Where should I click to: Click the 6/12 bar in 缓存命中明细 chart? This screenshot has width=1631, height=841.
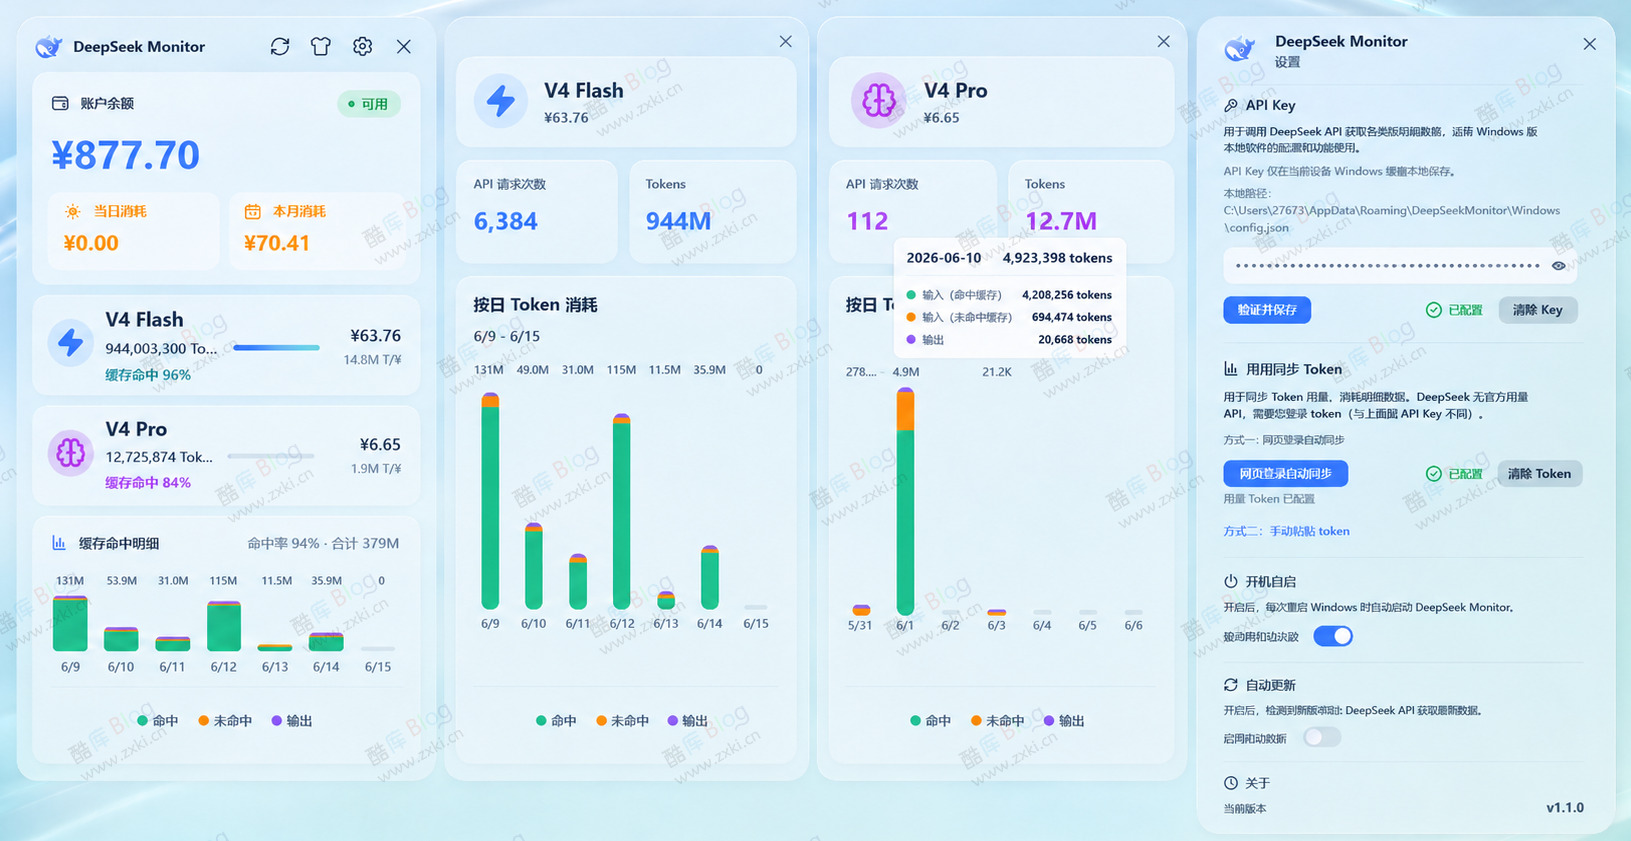[224, 626]
